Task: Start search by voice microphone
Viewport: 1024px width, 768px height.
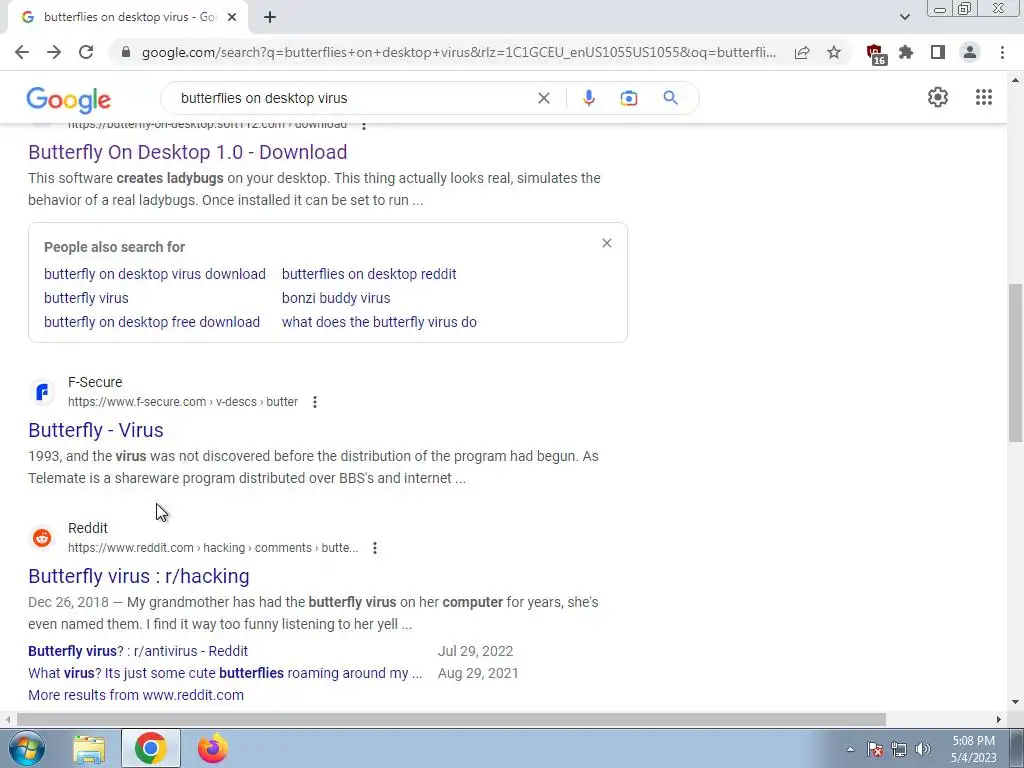Action: [588, 98]
